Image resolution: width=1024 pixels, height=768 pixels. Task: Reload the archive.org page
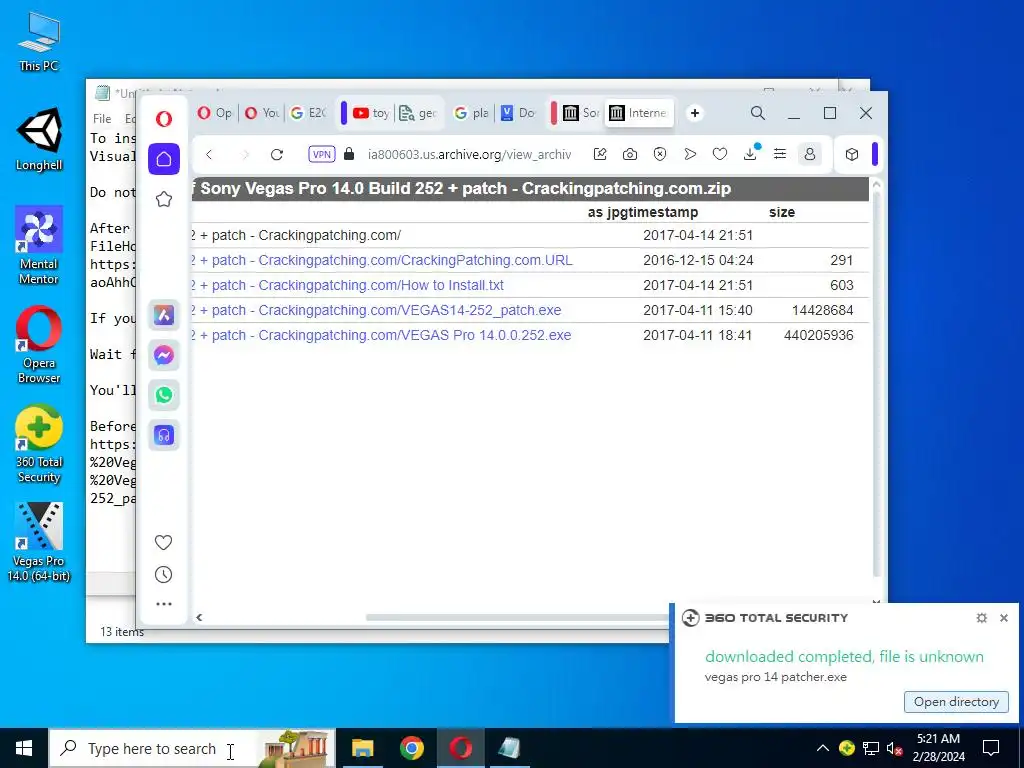pyautogui.click(x=277, y=155)
